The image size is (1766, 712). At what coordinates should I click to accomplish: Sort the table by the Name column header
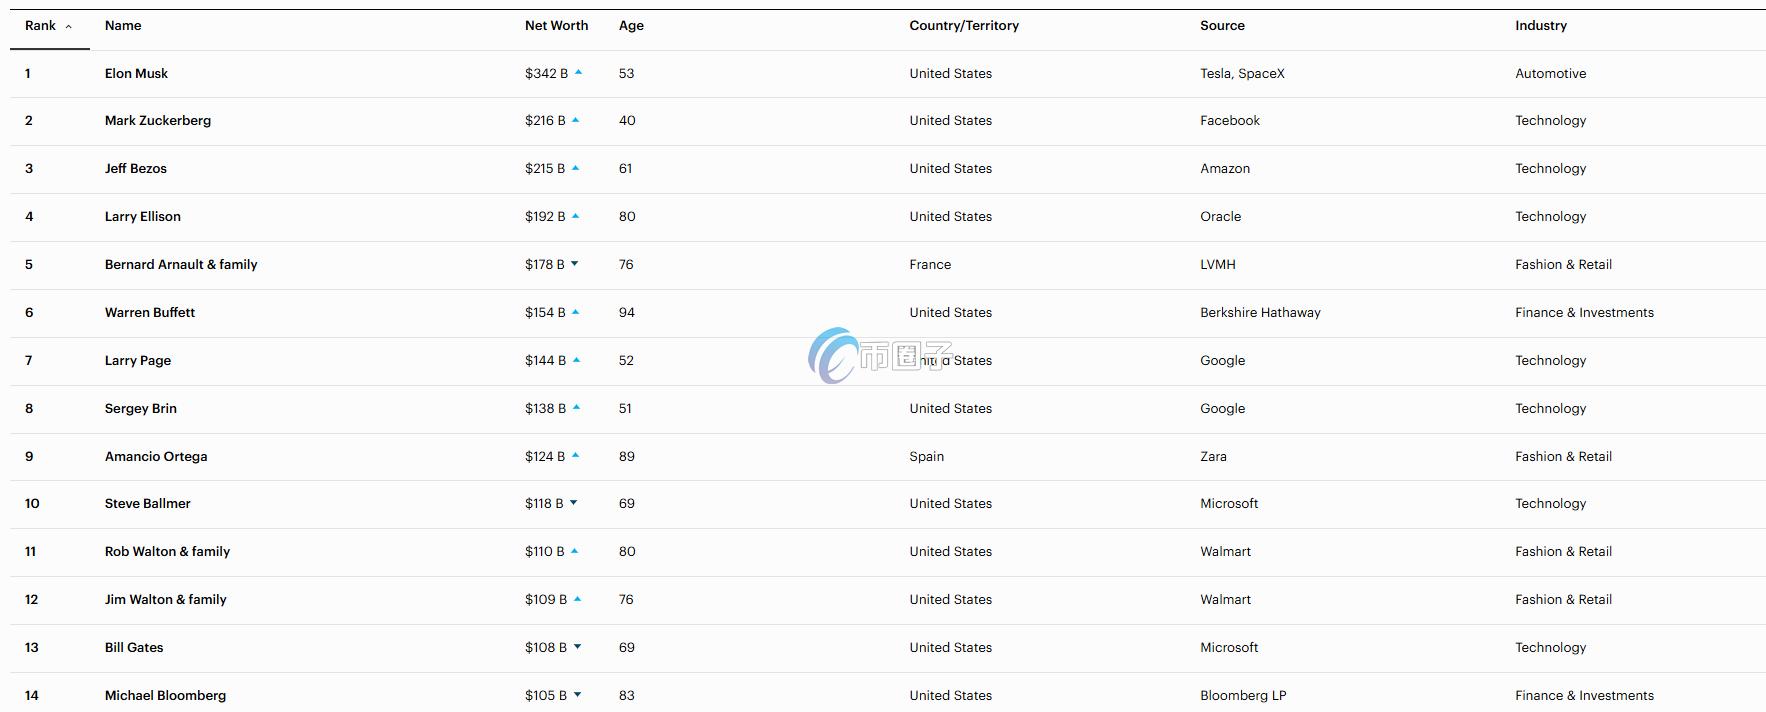123,26
